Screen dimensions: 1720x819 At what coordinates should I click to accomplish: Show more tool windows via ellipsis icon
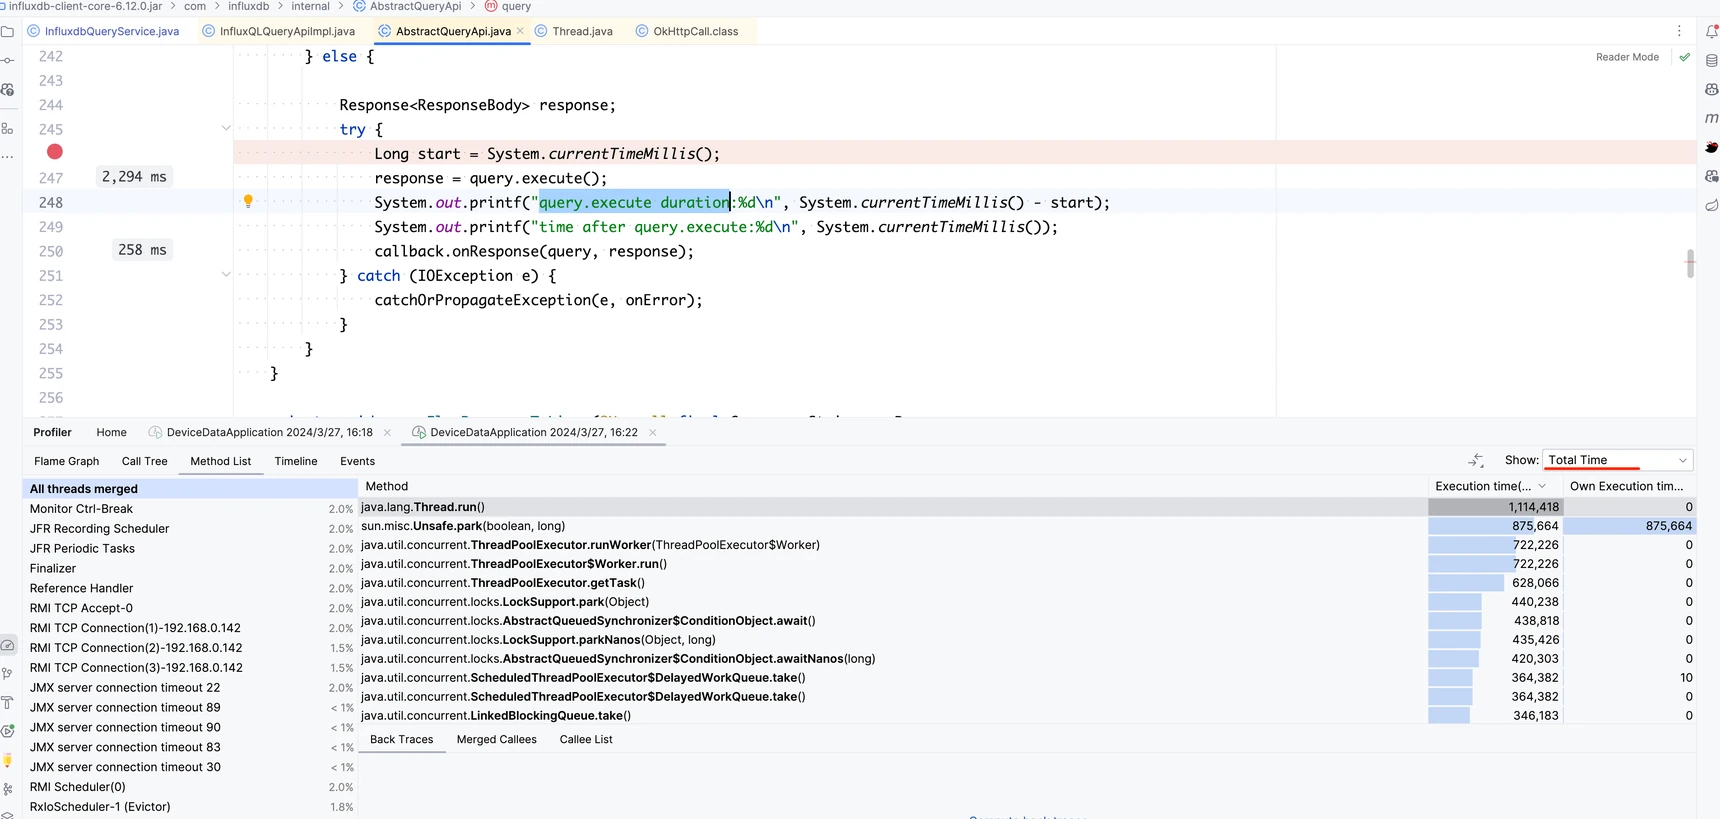8,157
